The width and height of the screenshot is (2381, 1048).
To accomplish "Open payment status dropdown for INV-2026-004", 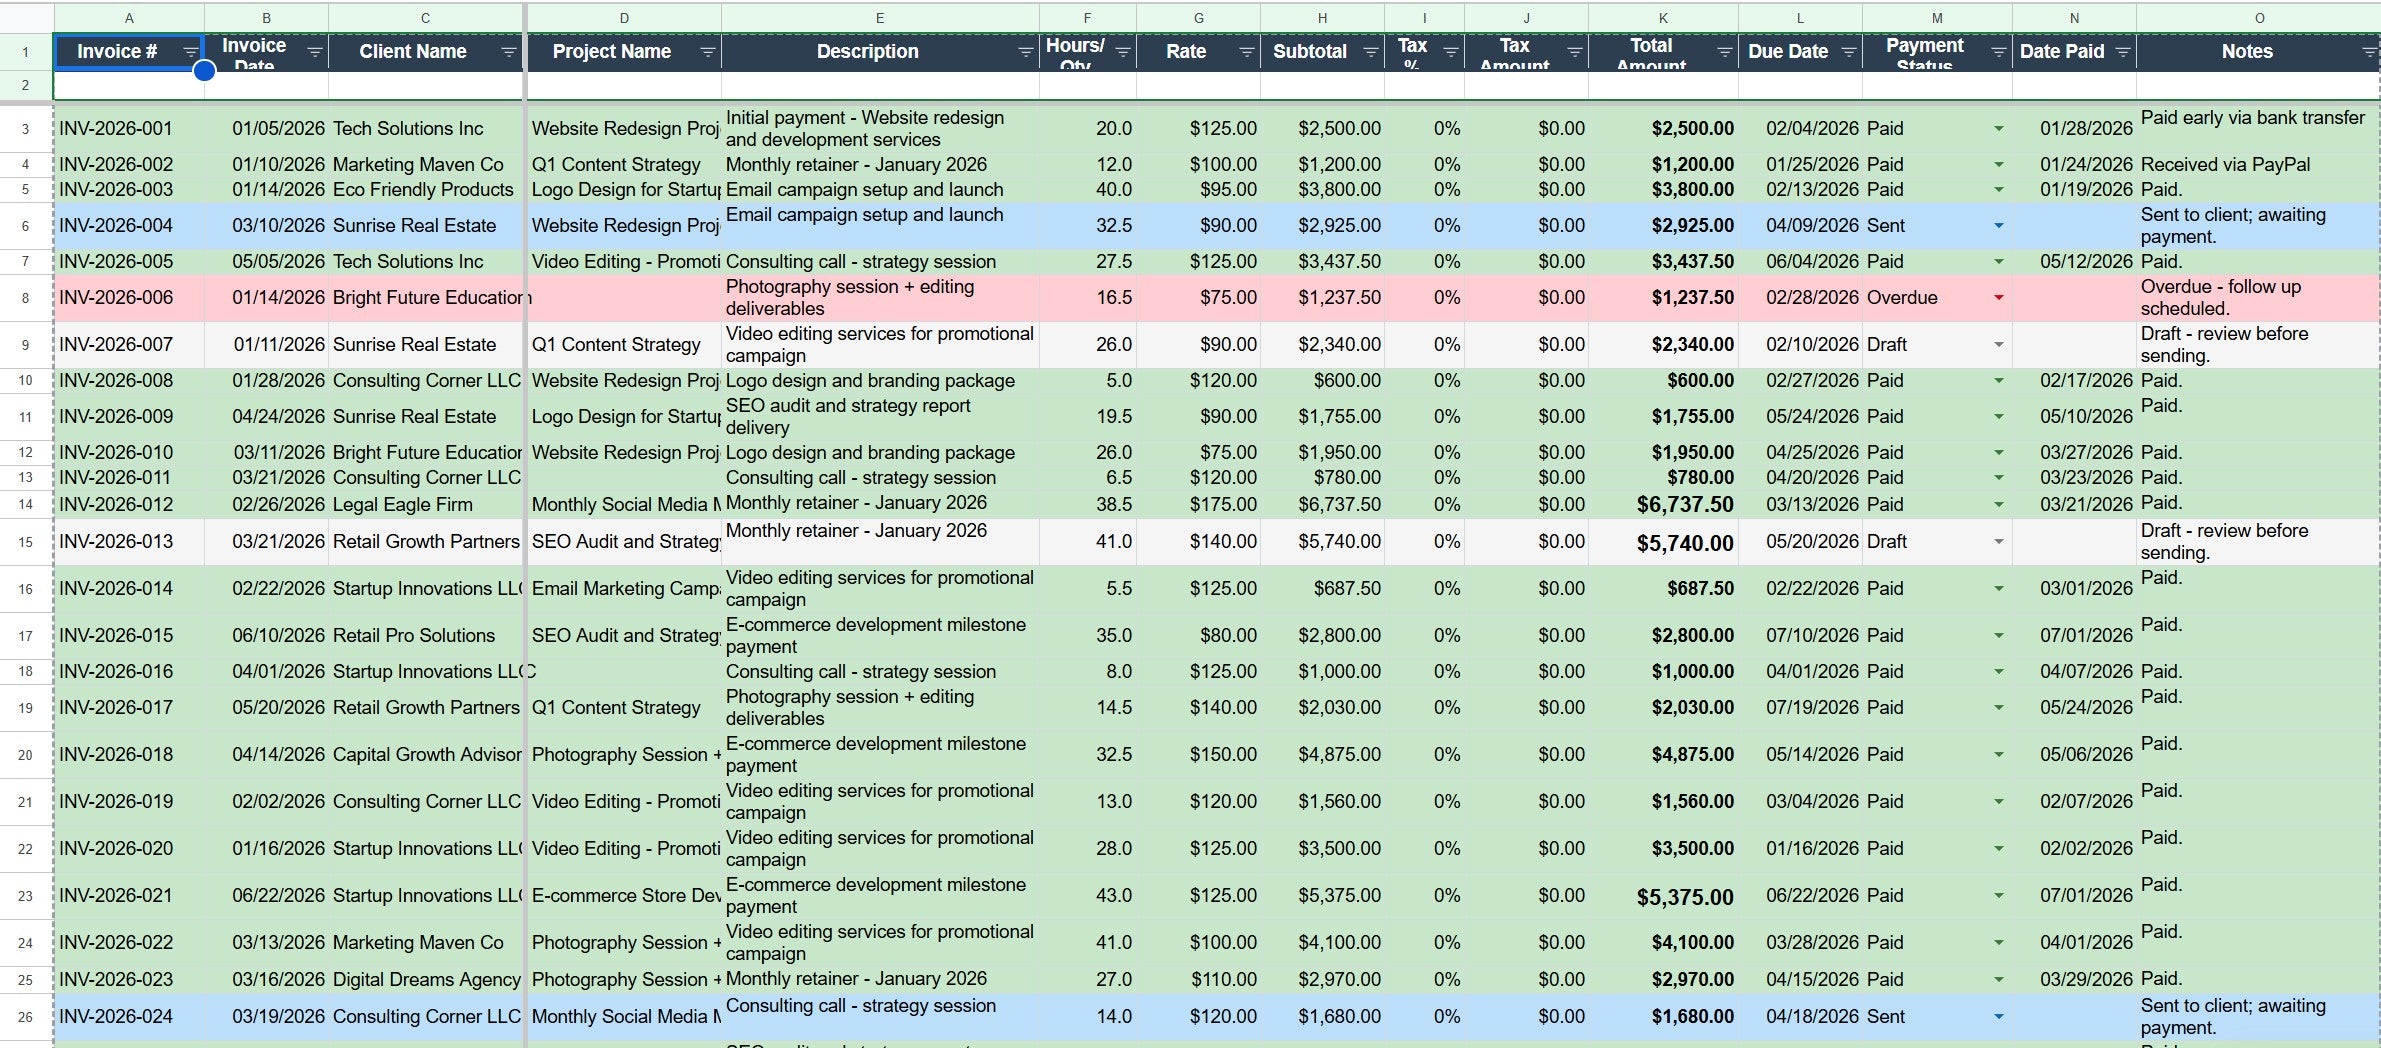I will (x=1998, y=225).
